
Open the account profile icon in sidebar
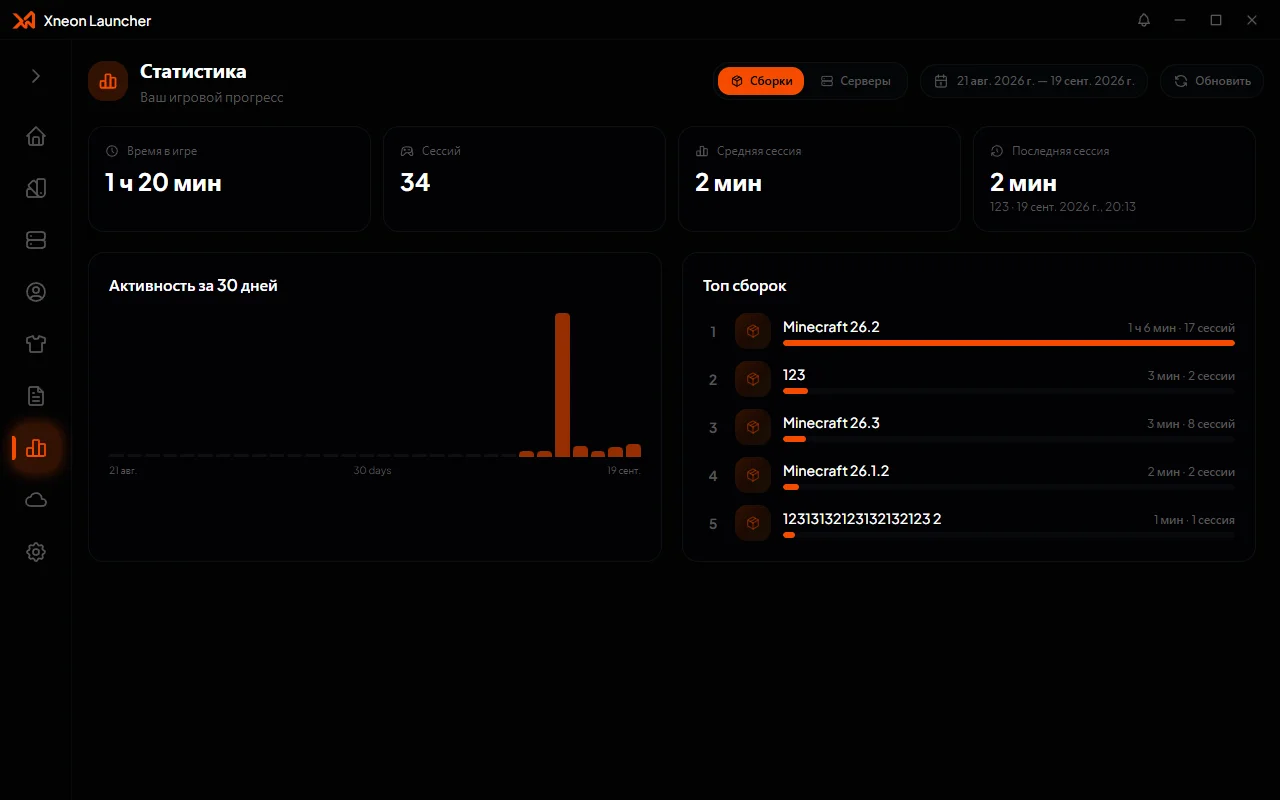(36, 292)
